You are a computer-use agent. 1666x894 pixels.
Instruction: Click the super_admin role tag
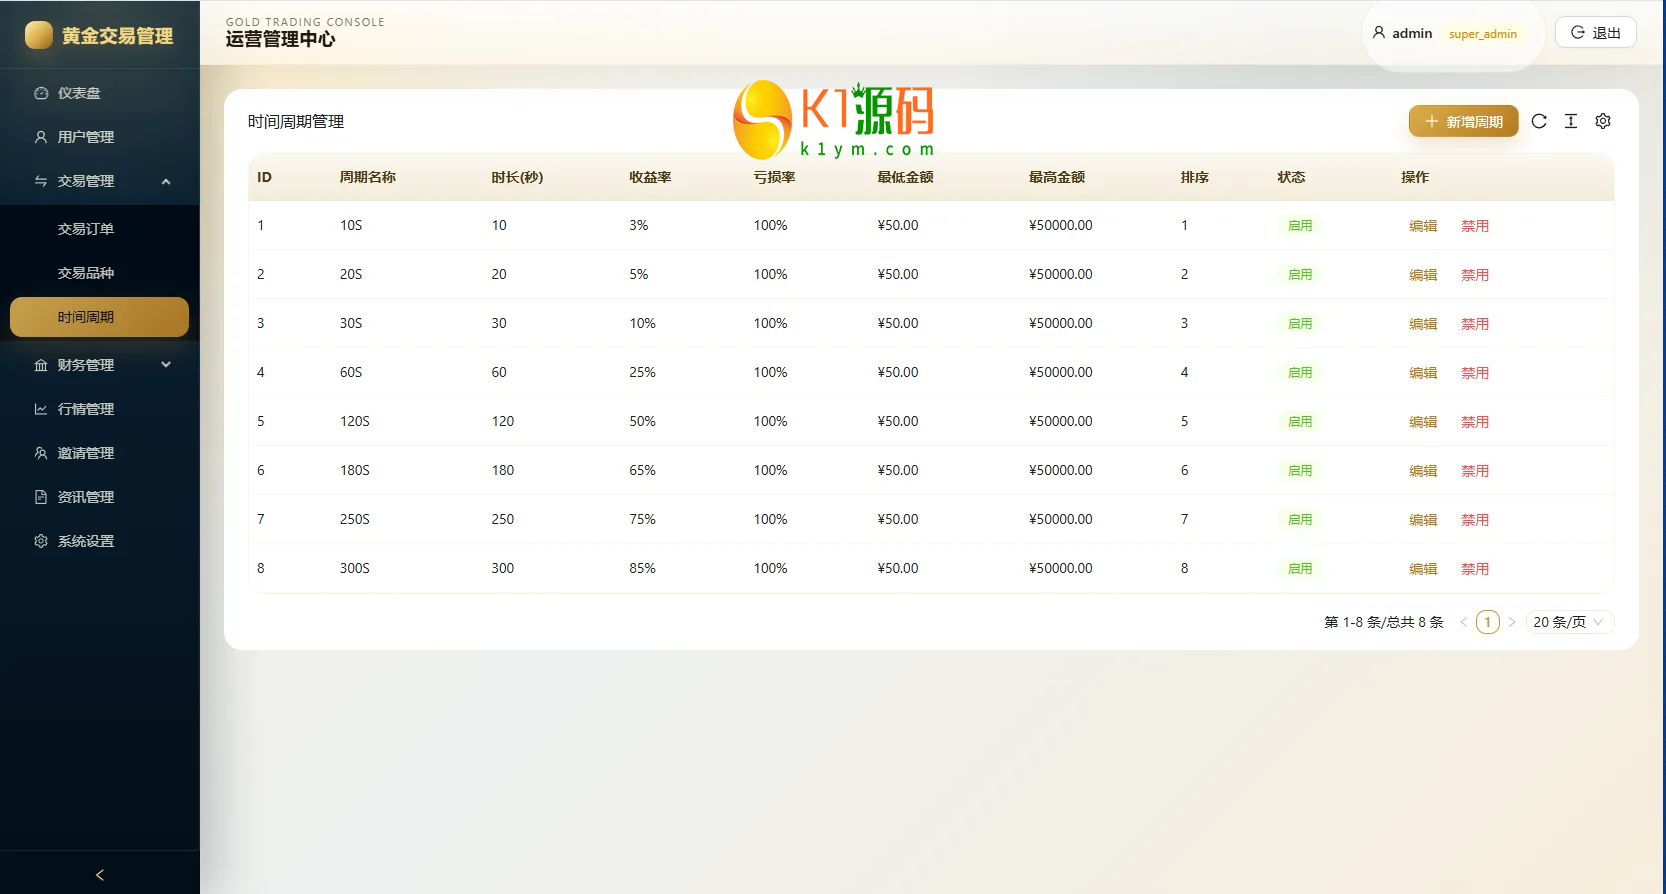click(x=1483, y=34)
